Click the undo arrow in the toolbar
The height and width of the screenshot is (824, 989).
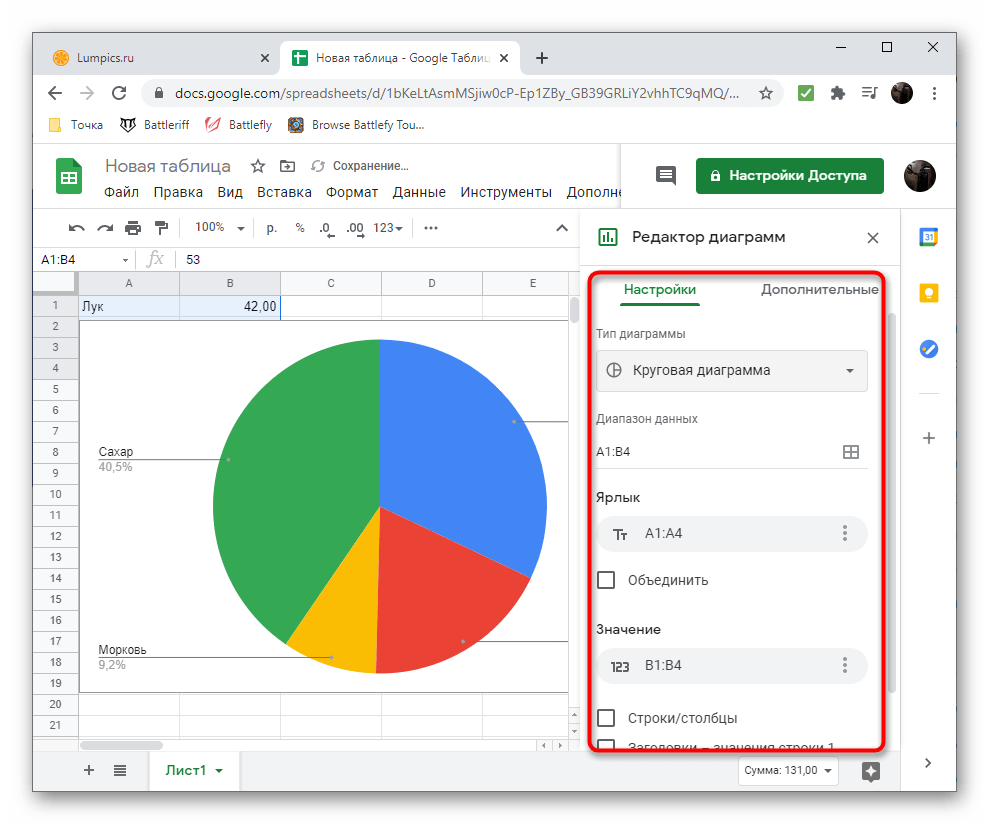[x=77, y=228]
